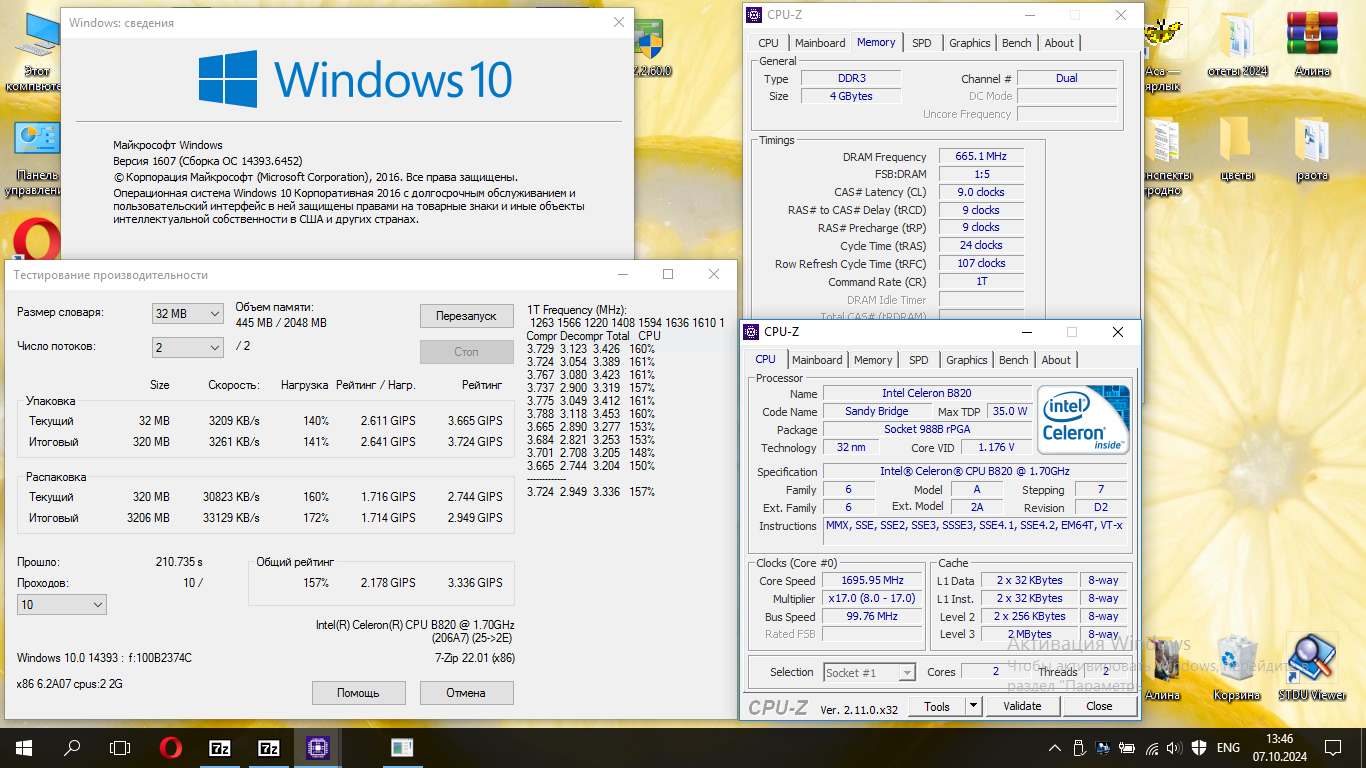Select STDU Viewer desktop shortcut
Image resolution: width=1366 pixels, height=768 pixels.
[x=1312, y=665]
